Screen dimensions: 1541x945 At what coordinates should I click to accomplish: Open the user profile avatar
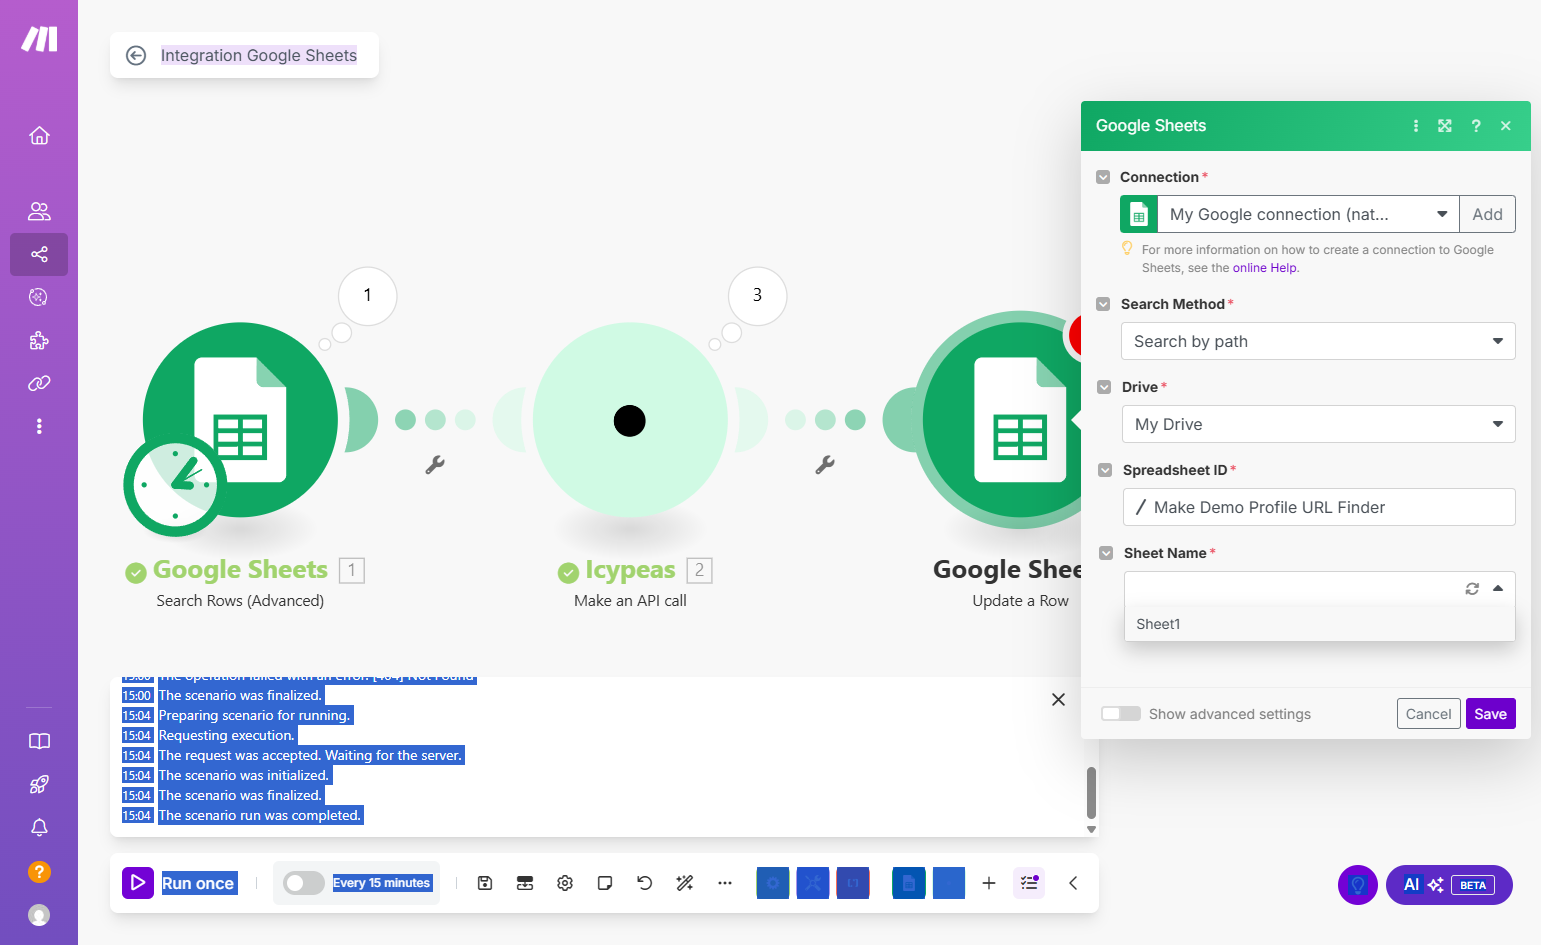click(x=39, y=915)
